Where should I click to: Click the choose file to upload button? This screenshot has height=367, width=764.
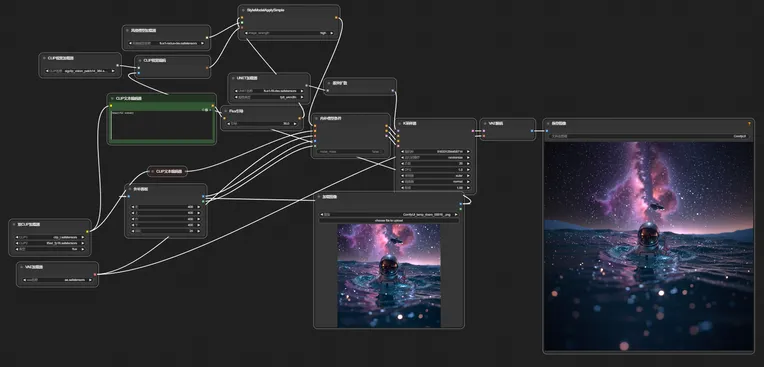pos(389,220)
